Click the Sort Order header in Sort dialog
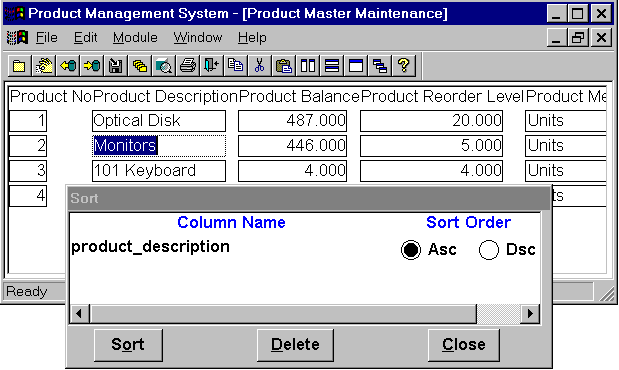The image size is (619, 370). pyautogui.click(x=469, y=222)
